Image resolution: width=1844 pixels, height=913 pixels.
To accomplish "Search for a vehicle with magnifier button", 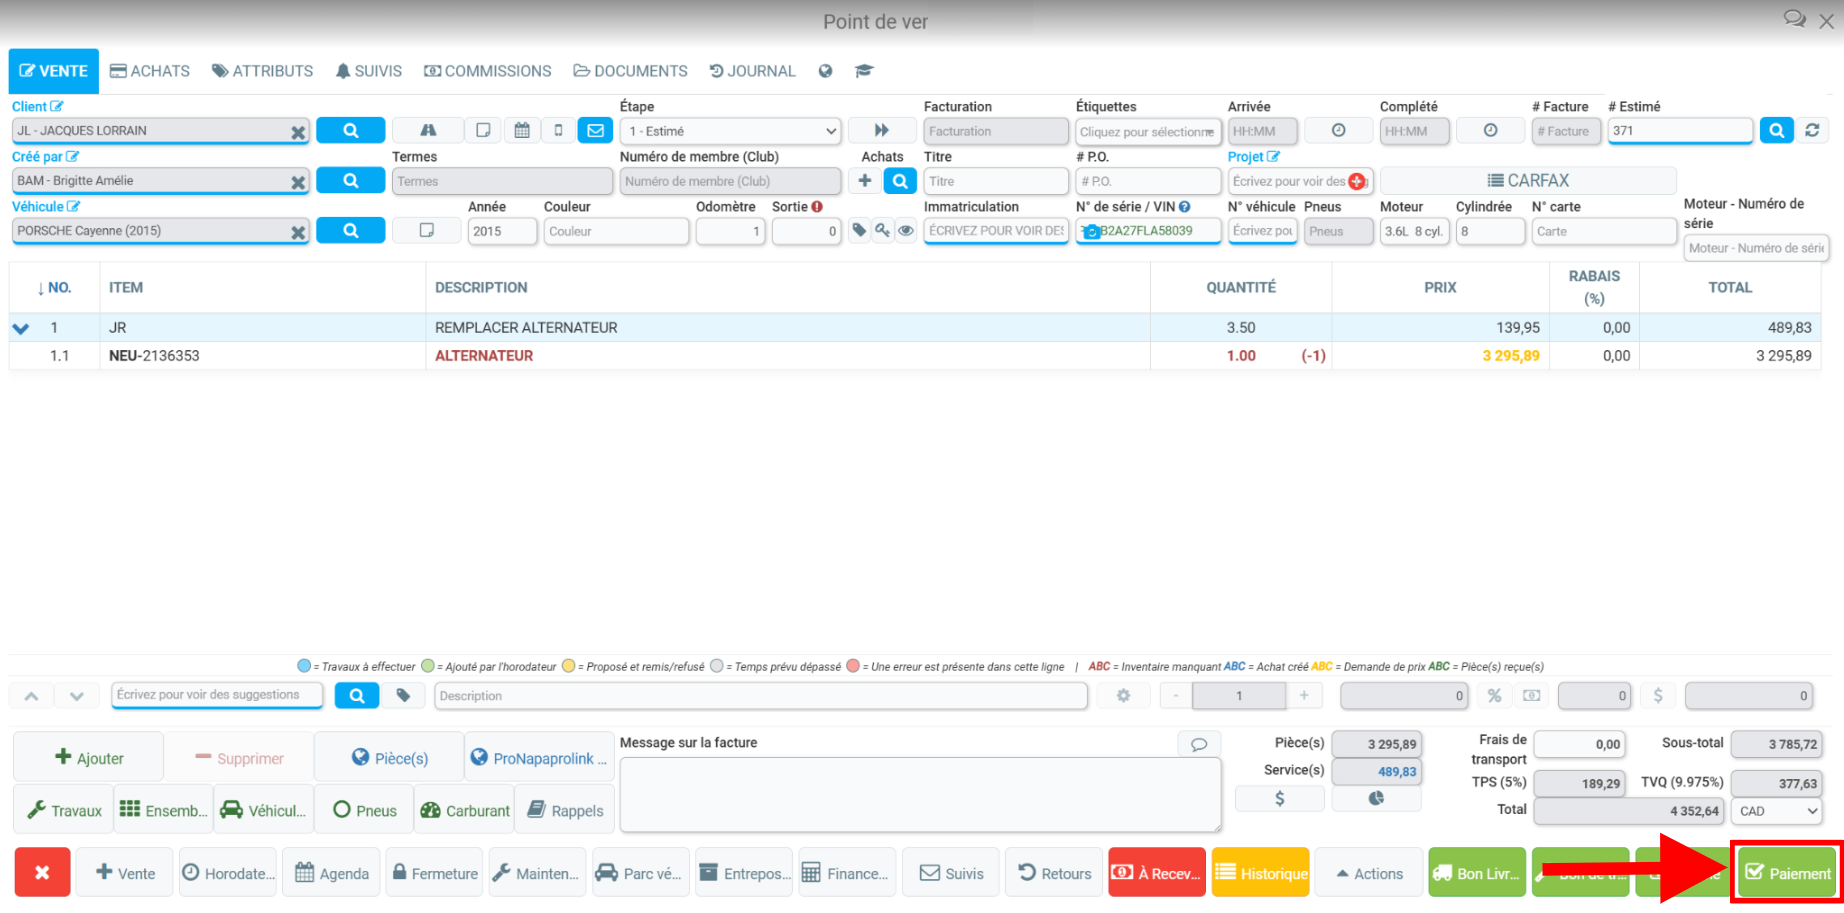I will [x=350, y=230].
